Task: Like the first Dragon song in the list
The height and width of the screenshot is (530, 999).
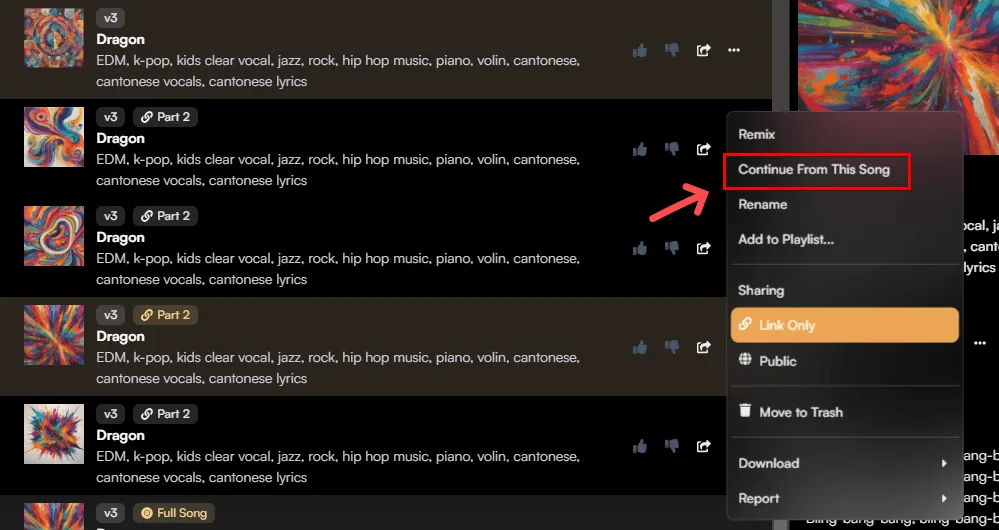Action: pos(640,50)
